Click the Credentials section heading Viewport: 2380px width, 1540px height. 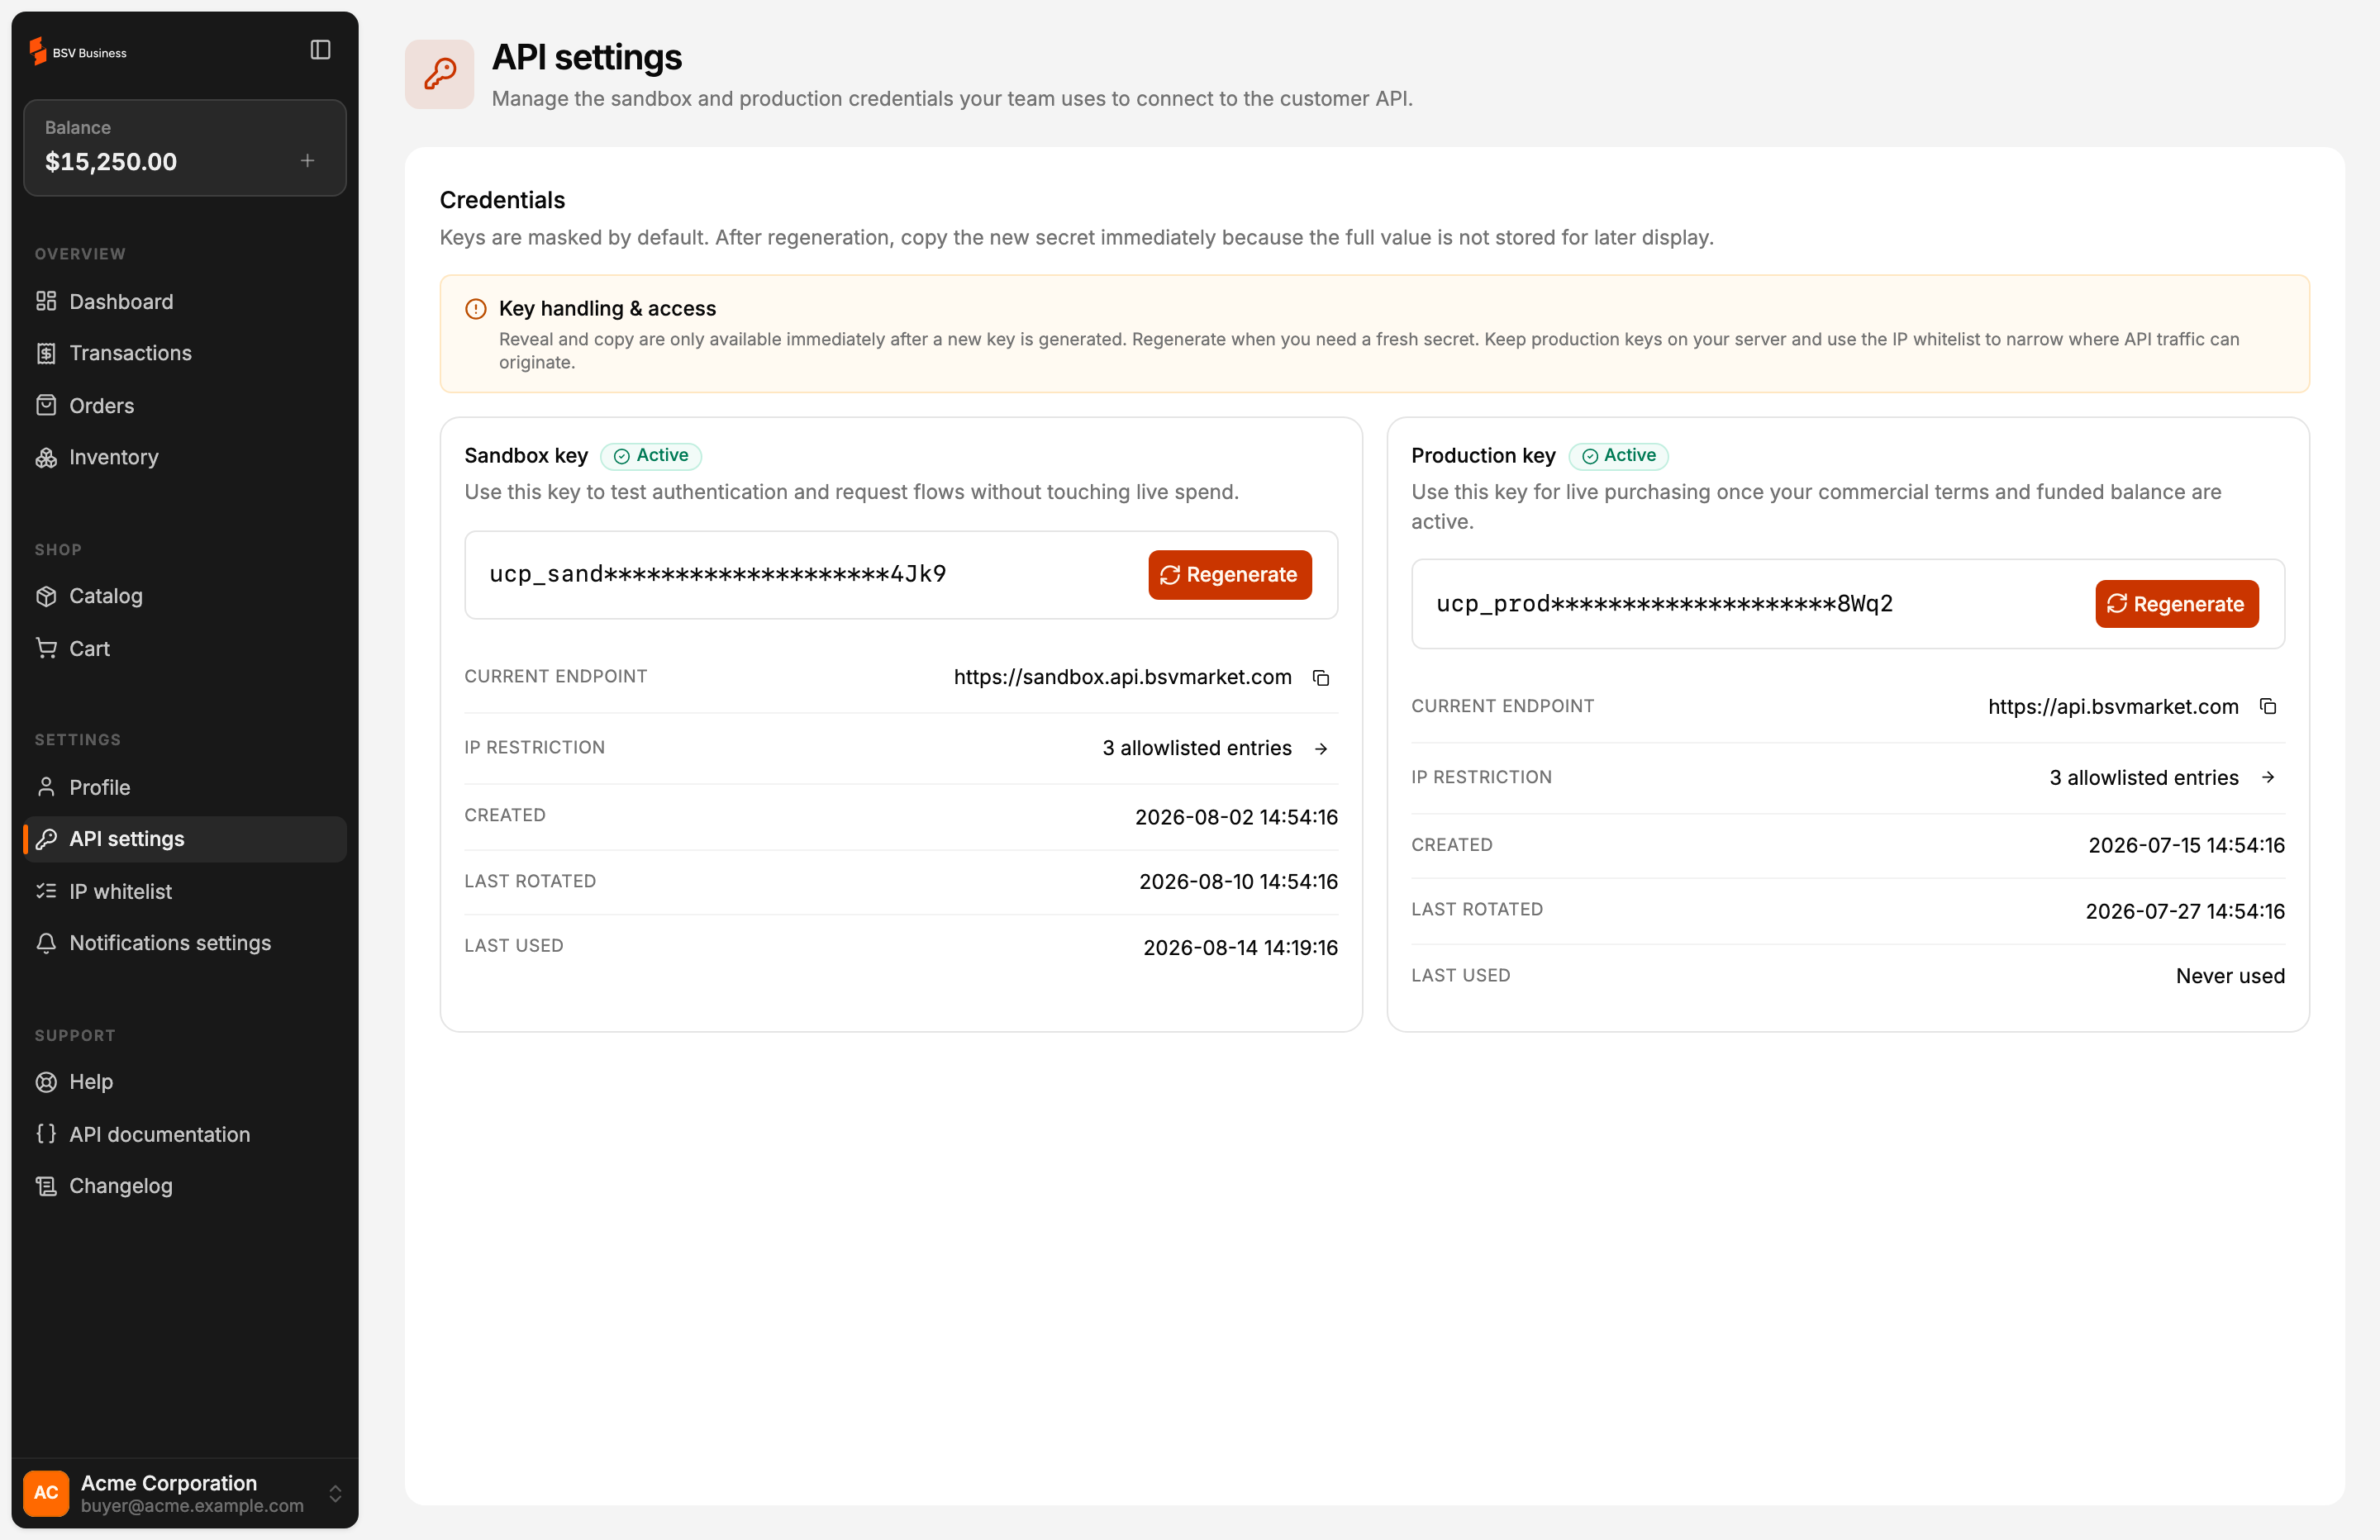[x=502, y=200]
